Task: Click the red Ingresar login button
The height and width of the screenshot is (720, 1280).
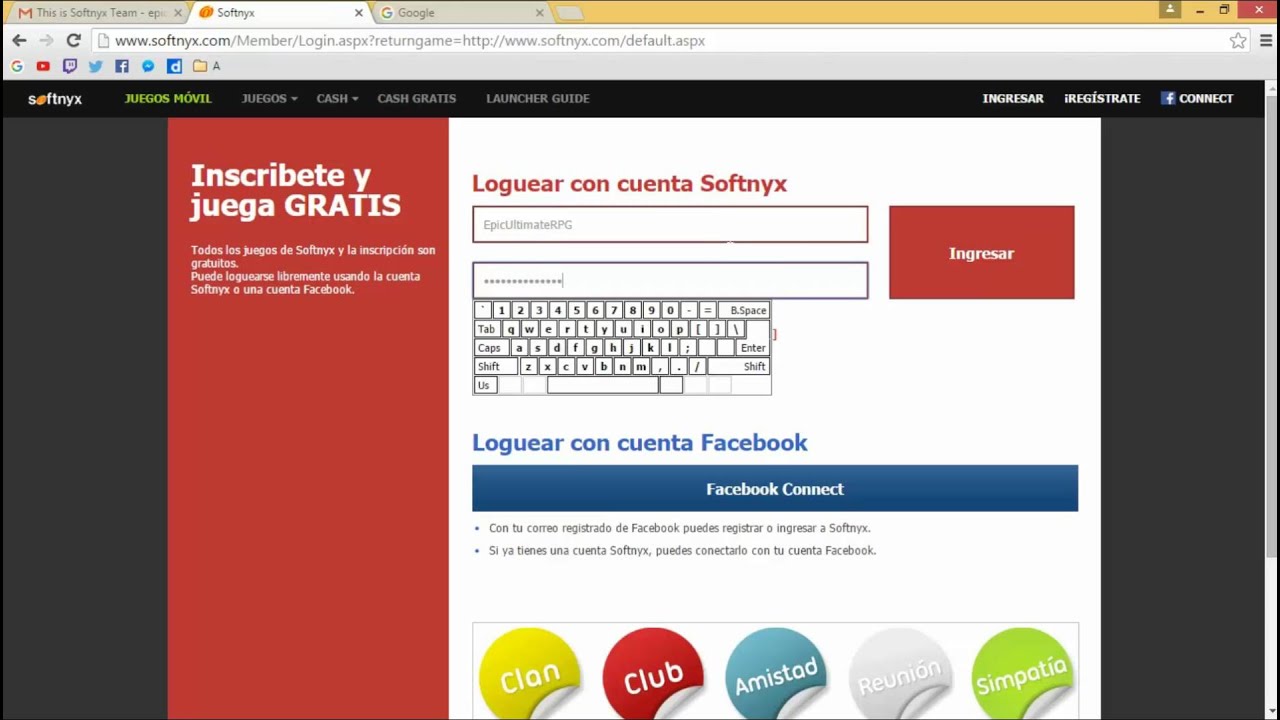Action: coord(982,253)
